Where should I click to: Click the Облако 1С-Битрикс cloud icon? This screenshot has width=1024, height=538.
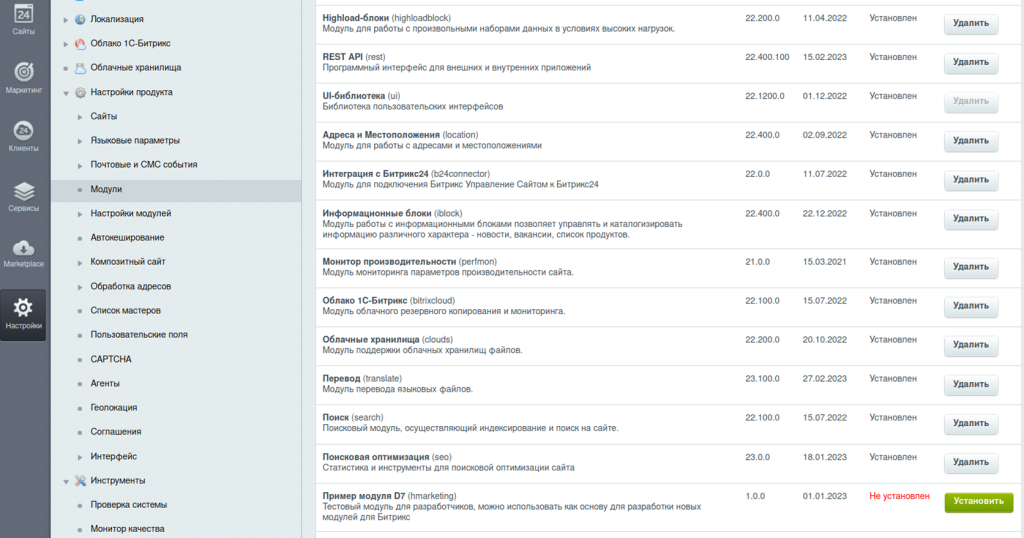[x=80, y=44]
